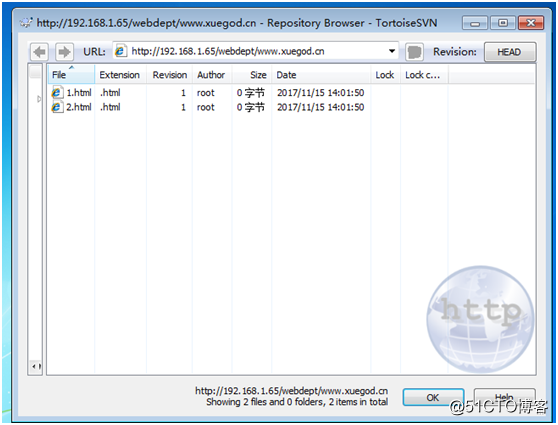Minimize the Repository Browser window
Image resolution: width=558 pixels, height=425 pixels.
(x=475, y=23)
